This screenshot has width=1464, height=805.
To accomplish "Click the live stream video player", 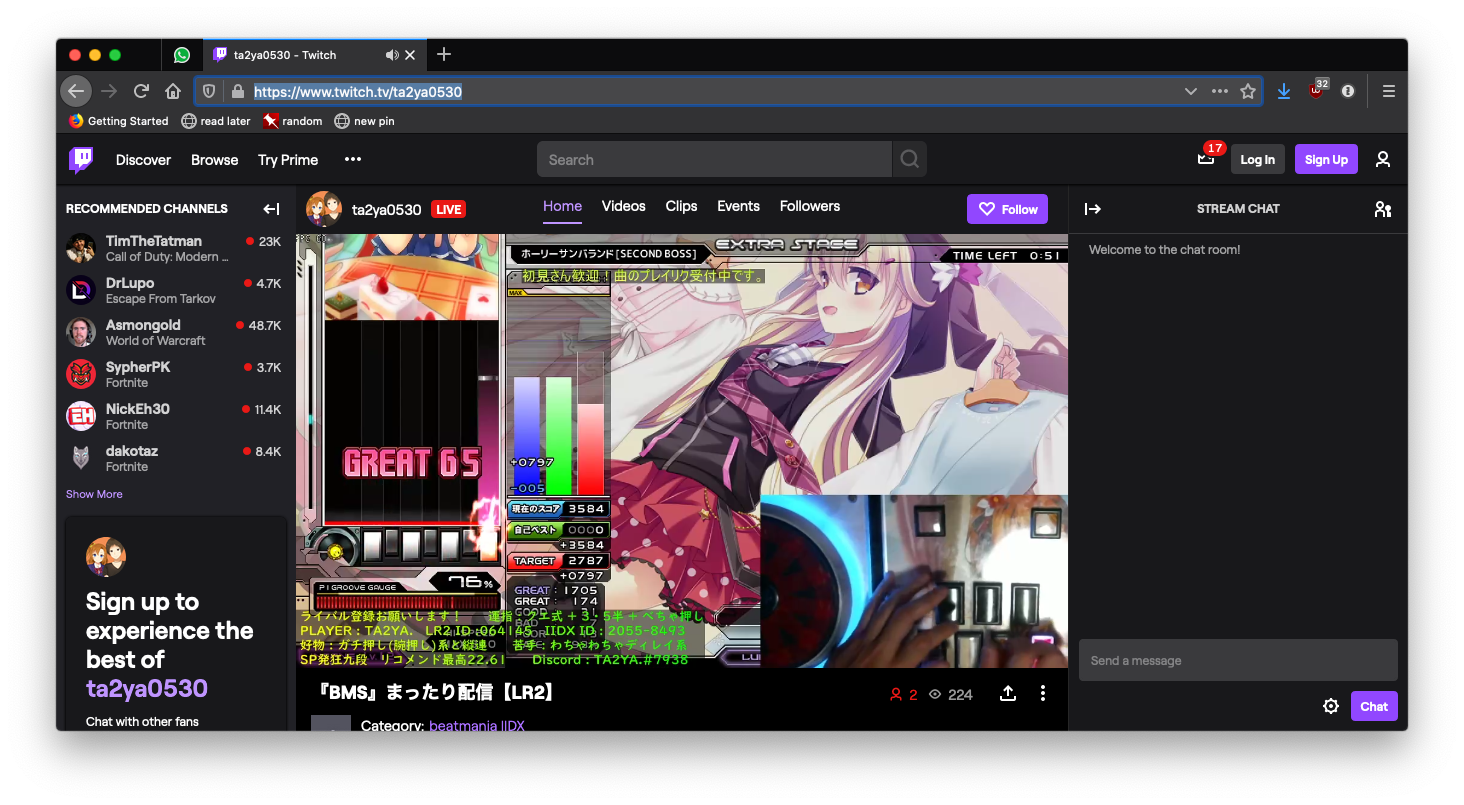I will click(x=682, y=450).
